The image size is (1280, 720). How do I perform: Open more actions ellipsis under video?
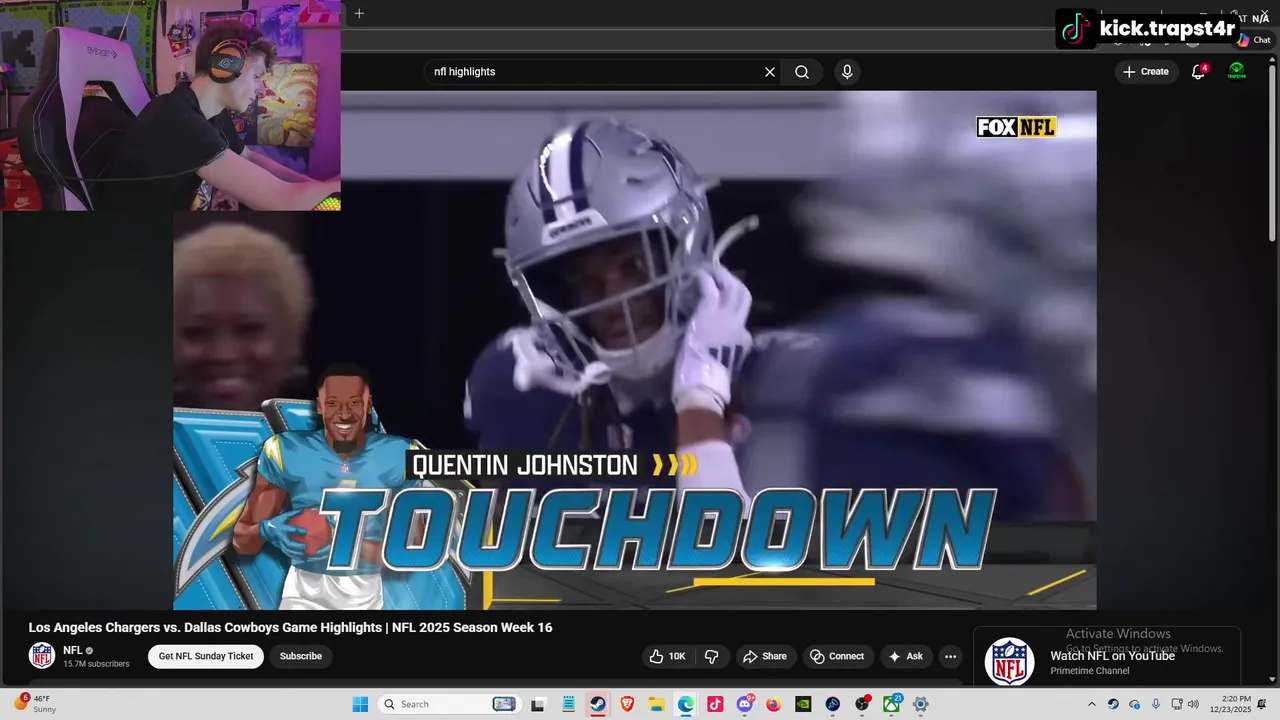pyautogui.click(x=950, y=656)
